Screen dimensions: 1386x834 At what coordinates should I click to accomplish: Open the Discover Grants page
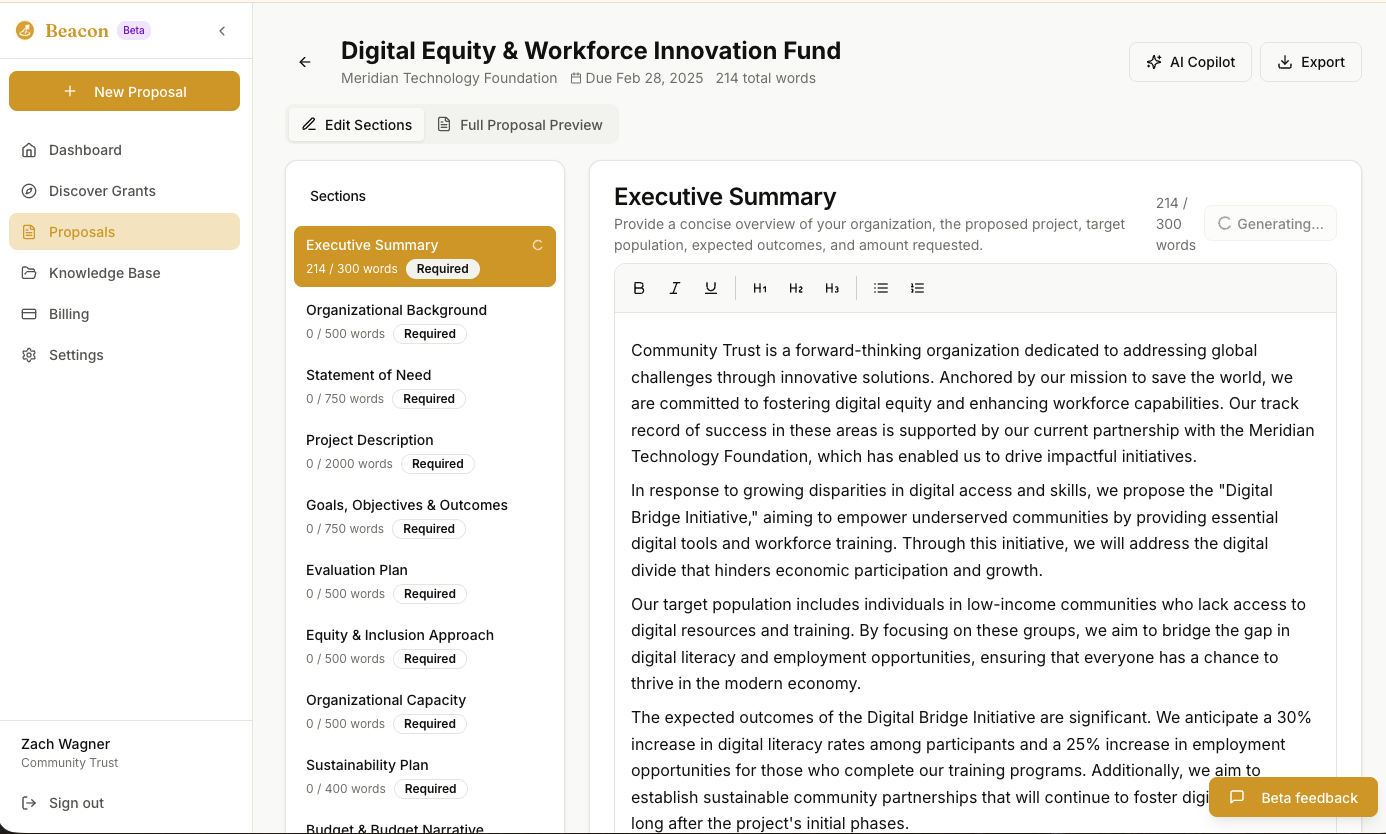pos(101,190)
